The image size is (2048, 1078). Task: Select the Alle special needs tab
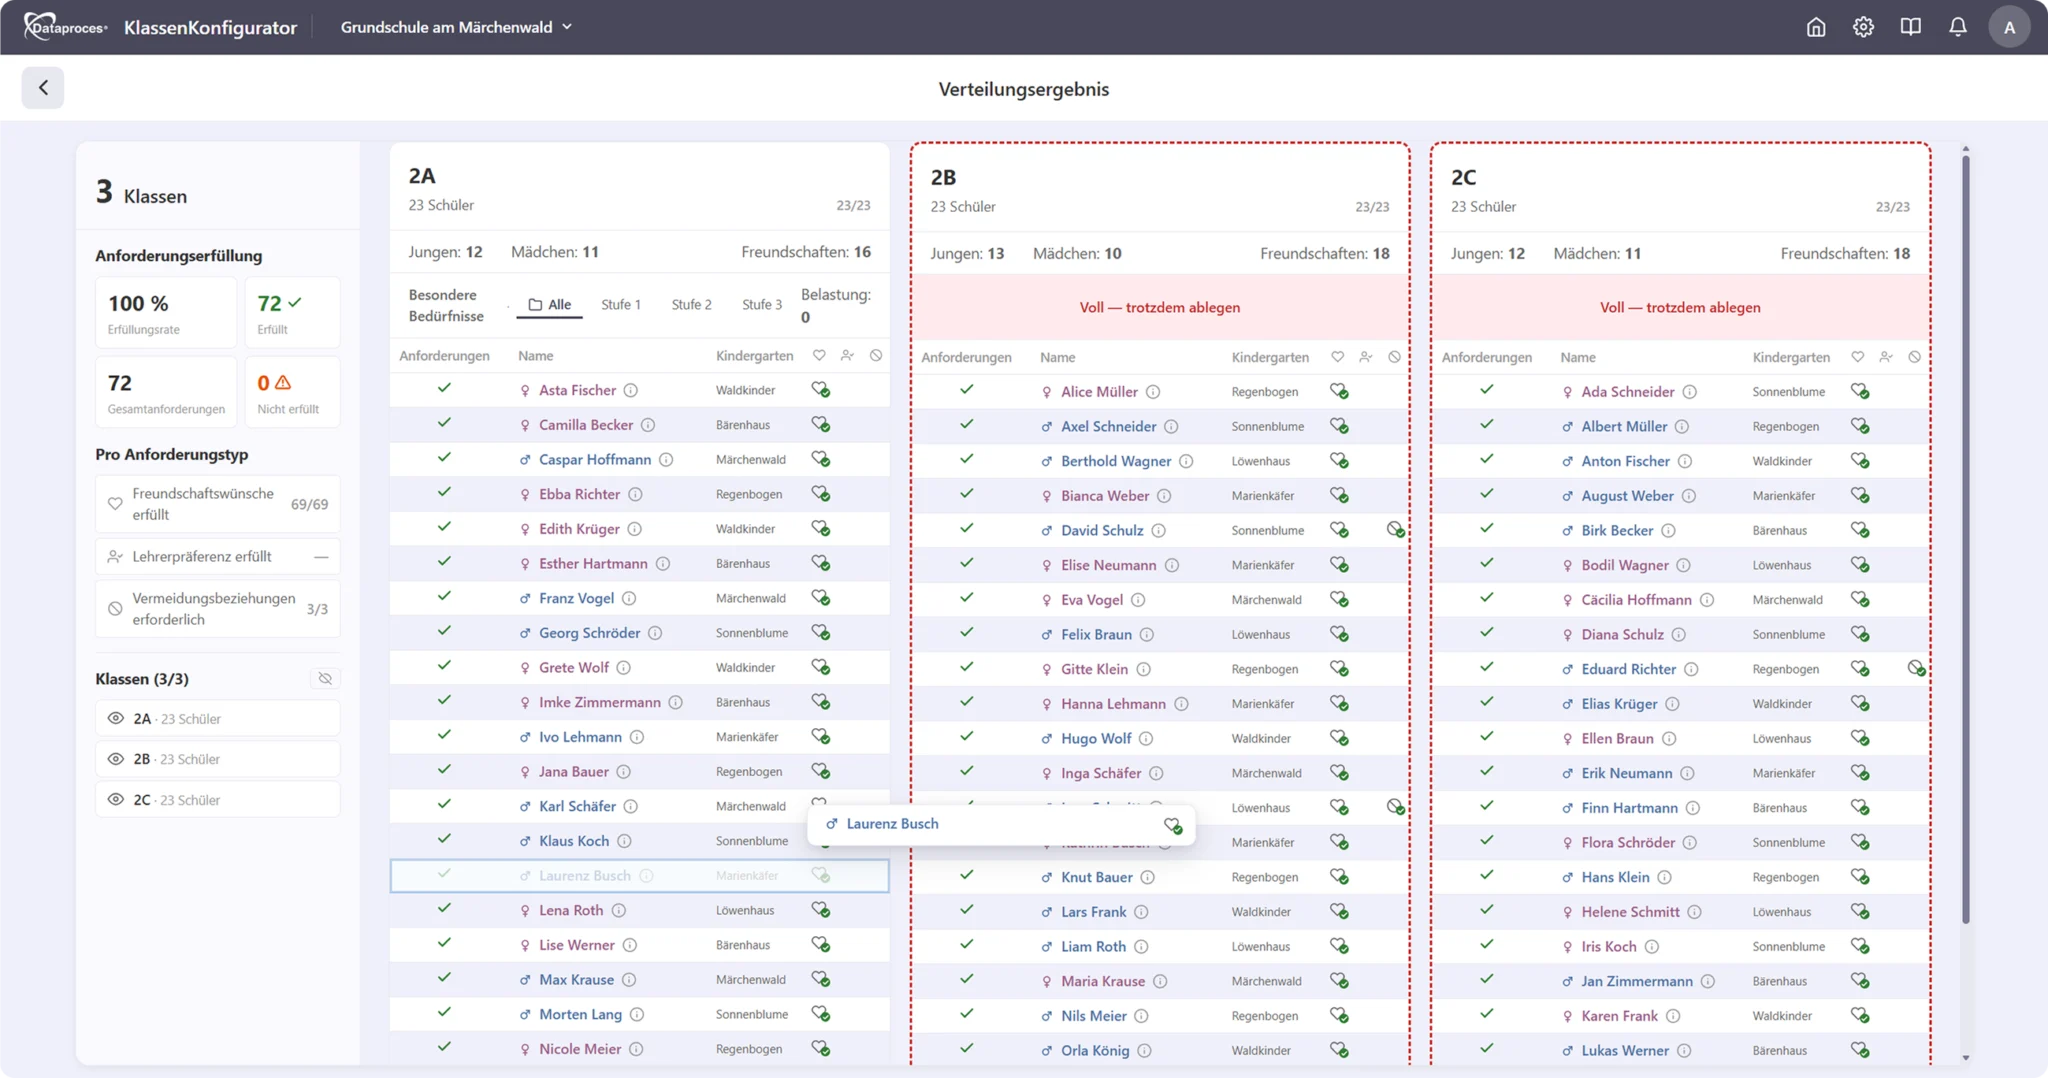pos(550,304)
